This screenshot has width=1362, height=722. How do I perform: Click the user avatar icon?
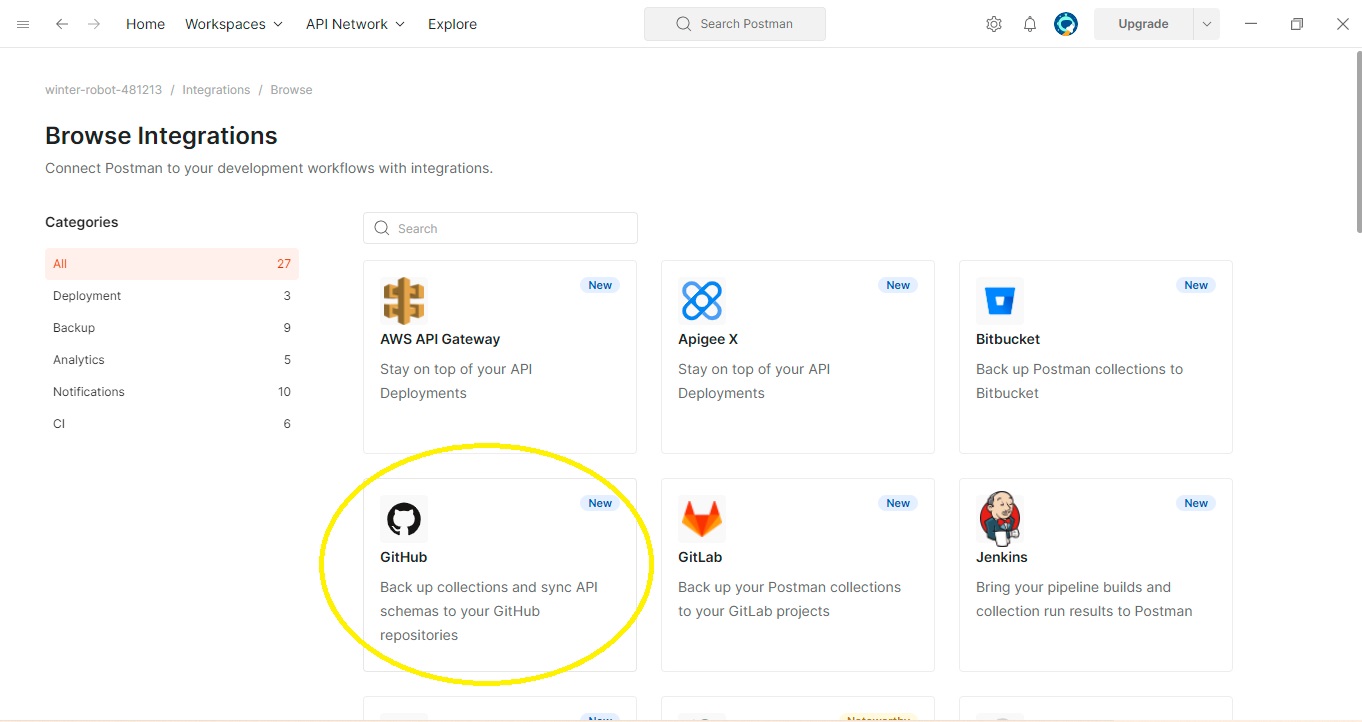pyautogui.click(x=1066, y=24)
